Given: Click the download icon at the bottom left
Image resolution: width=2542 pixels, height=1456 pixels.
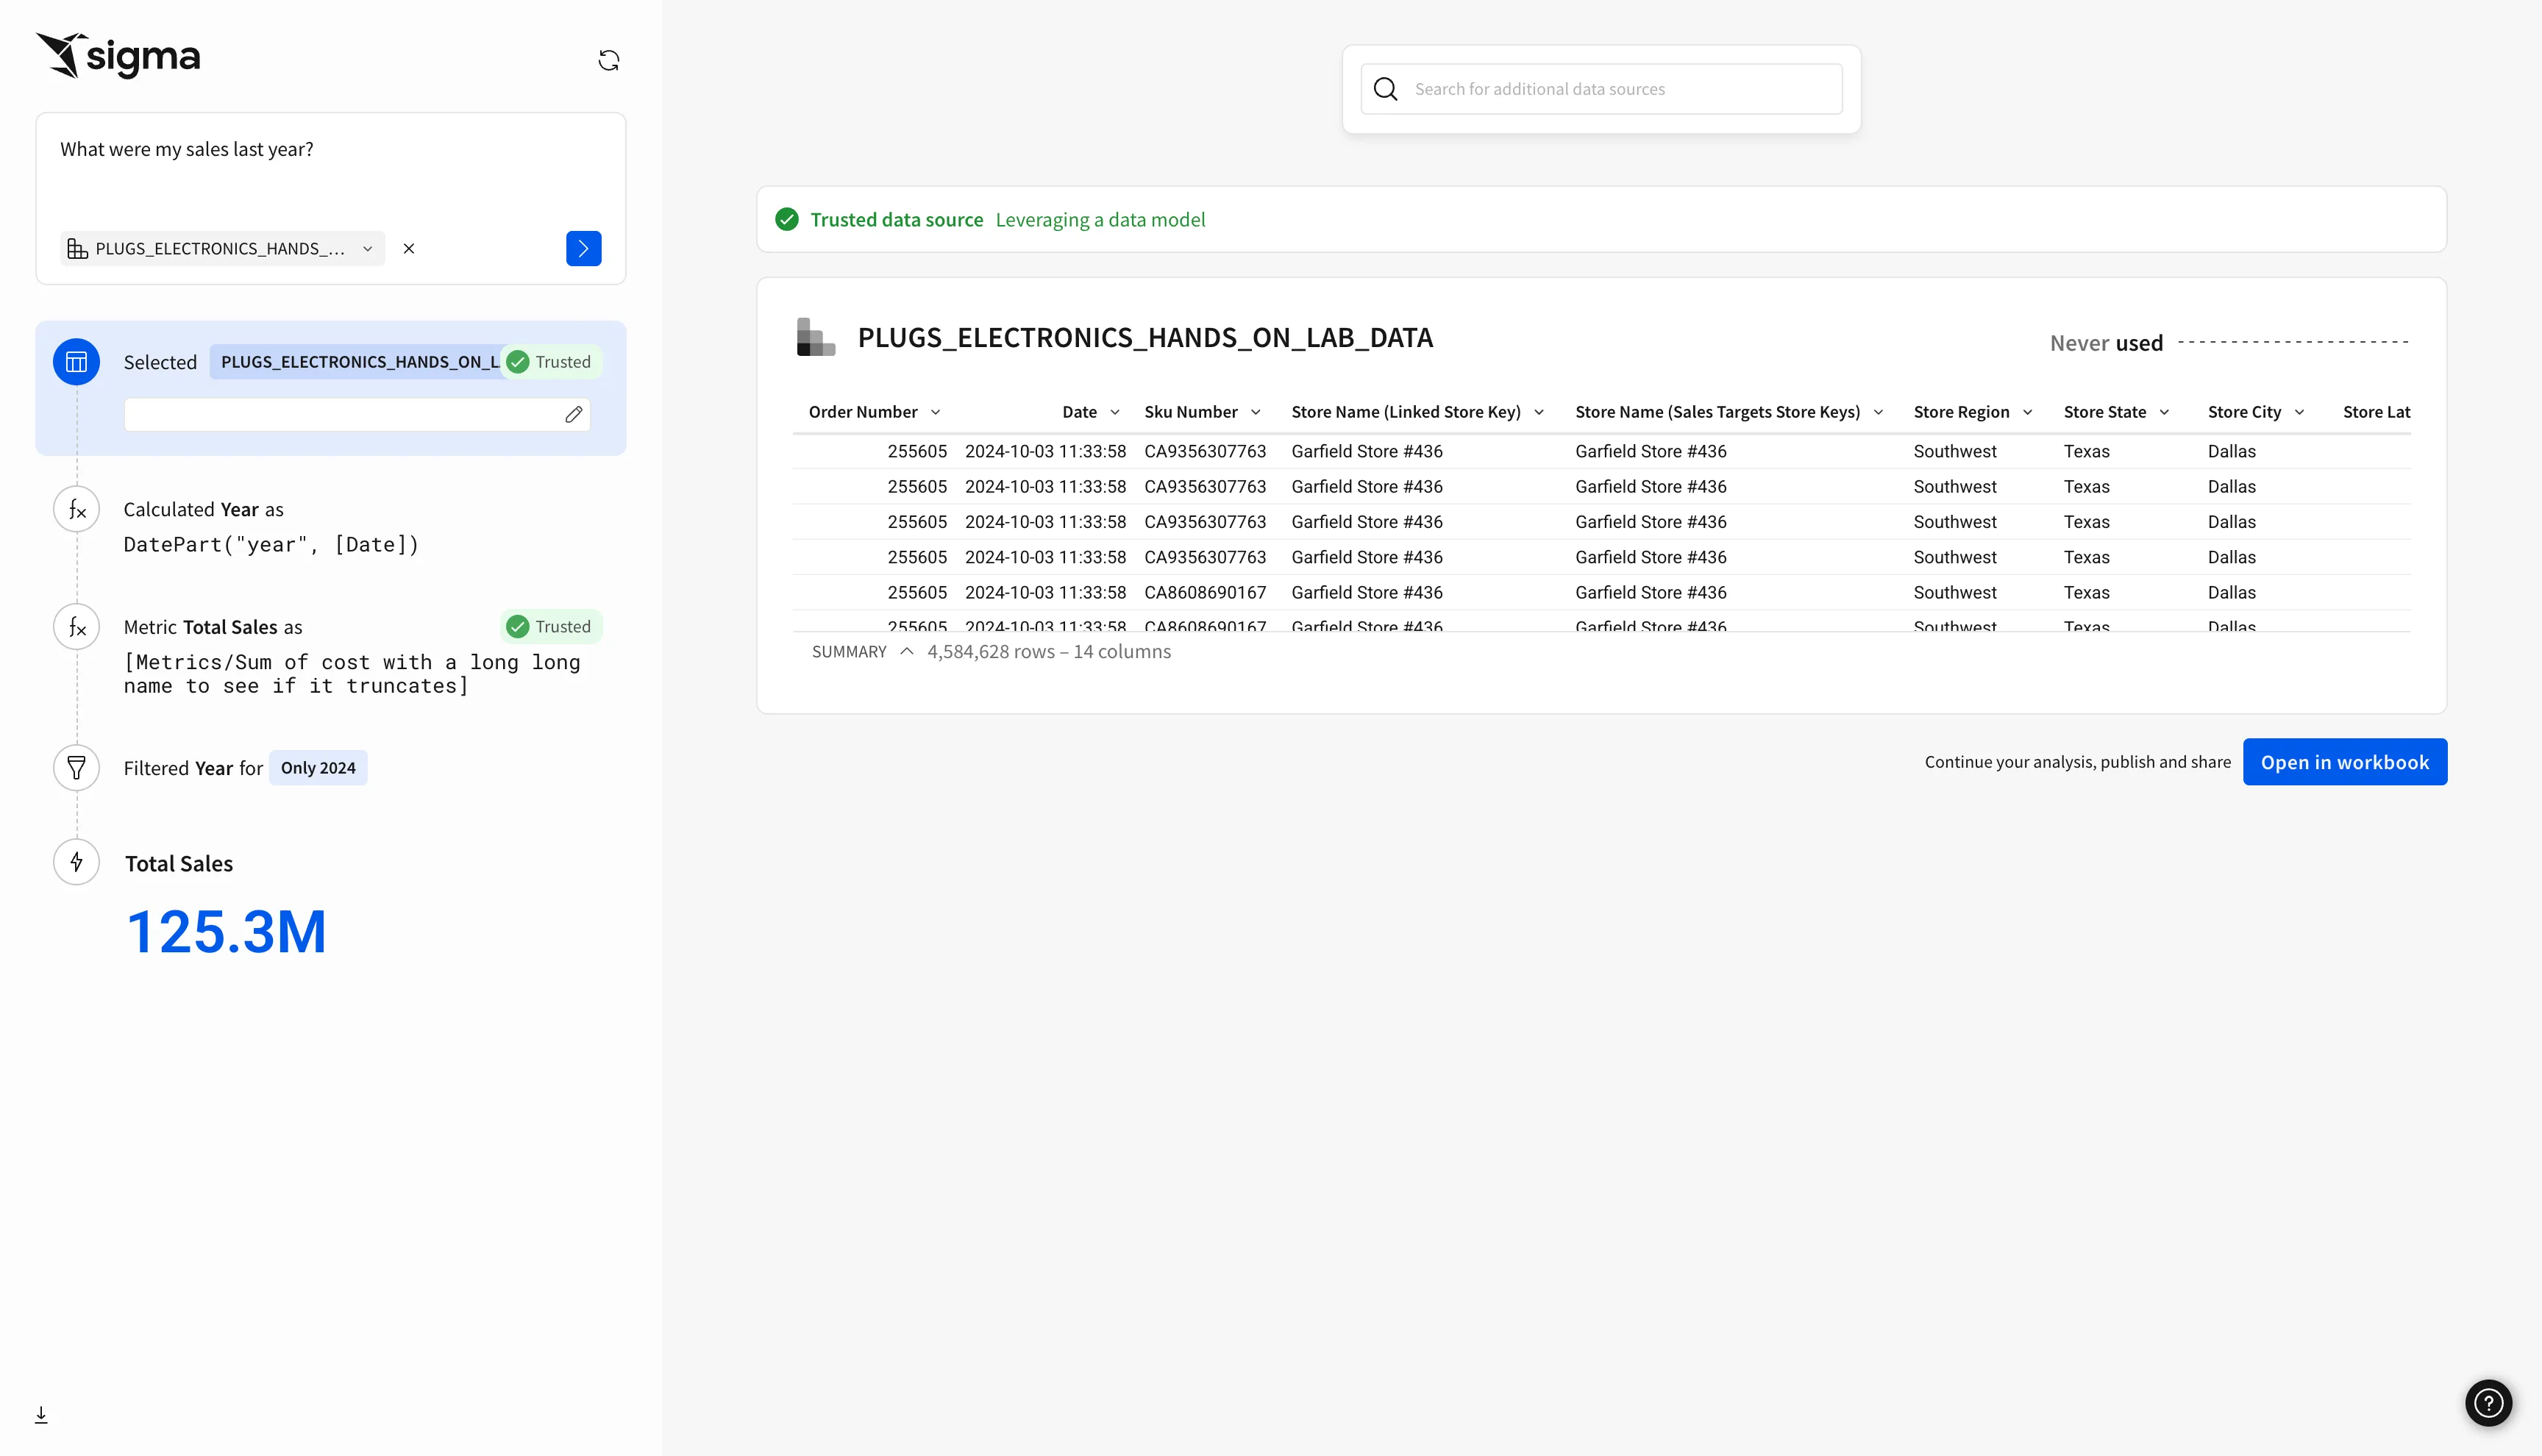Looking at the screenshot, I should (41, 1414).
